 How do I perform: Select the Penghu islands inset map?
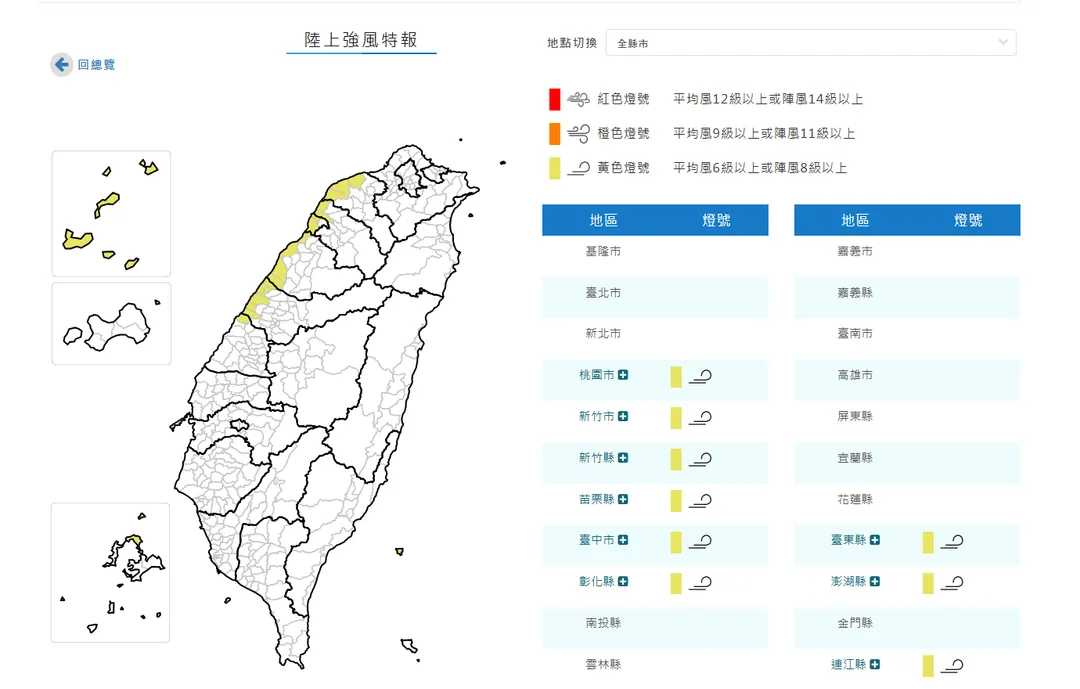click(110, 573)
